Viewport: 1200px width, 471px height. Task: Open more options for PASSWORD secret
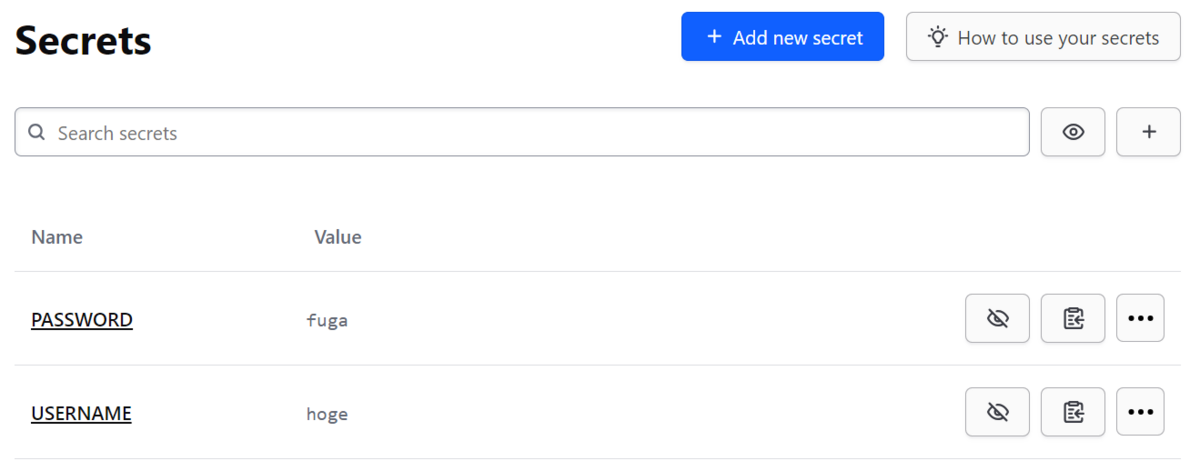tap(1140, 318)
